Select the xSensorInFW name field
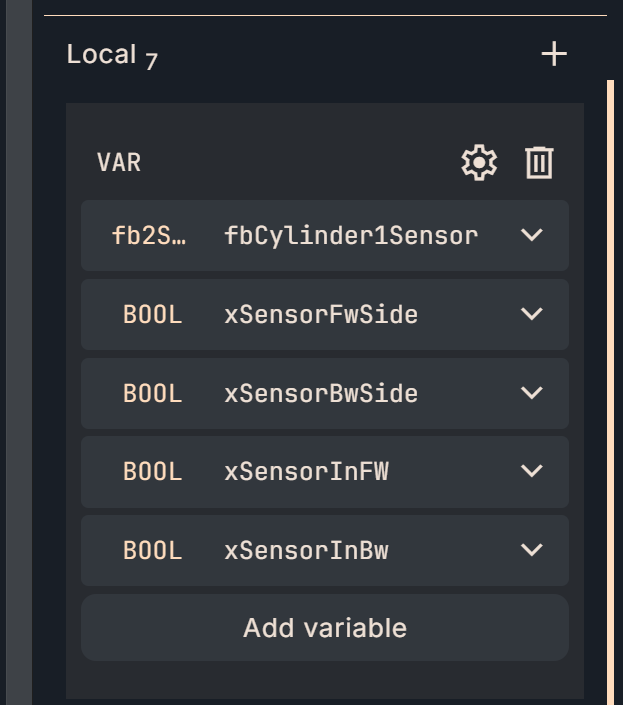 [x=306, y=471]
